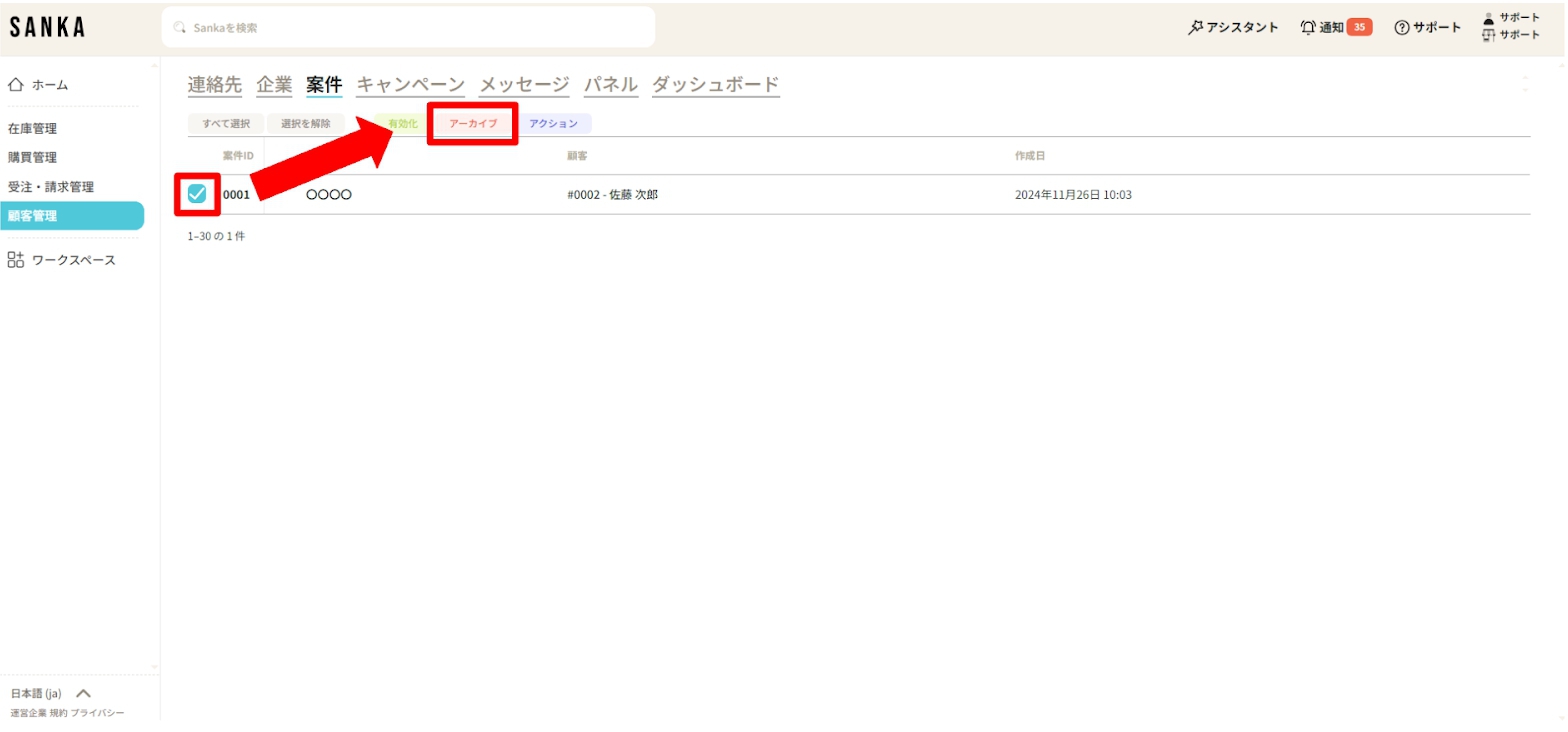The height and width of the screenshot is (732, 1568).
Task: Click customer #0002 - 佐藤 次郎
Action: click(612, 195)
